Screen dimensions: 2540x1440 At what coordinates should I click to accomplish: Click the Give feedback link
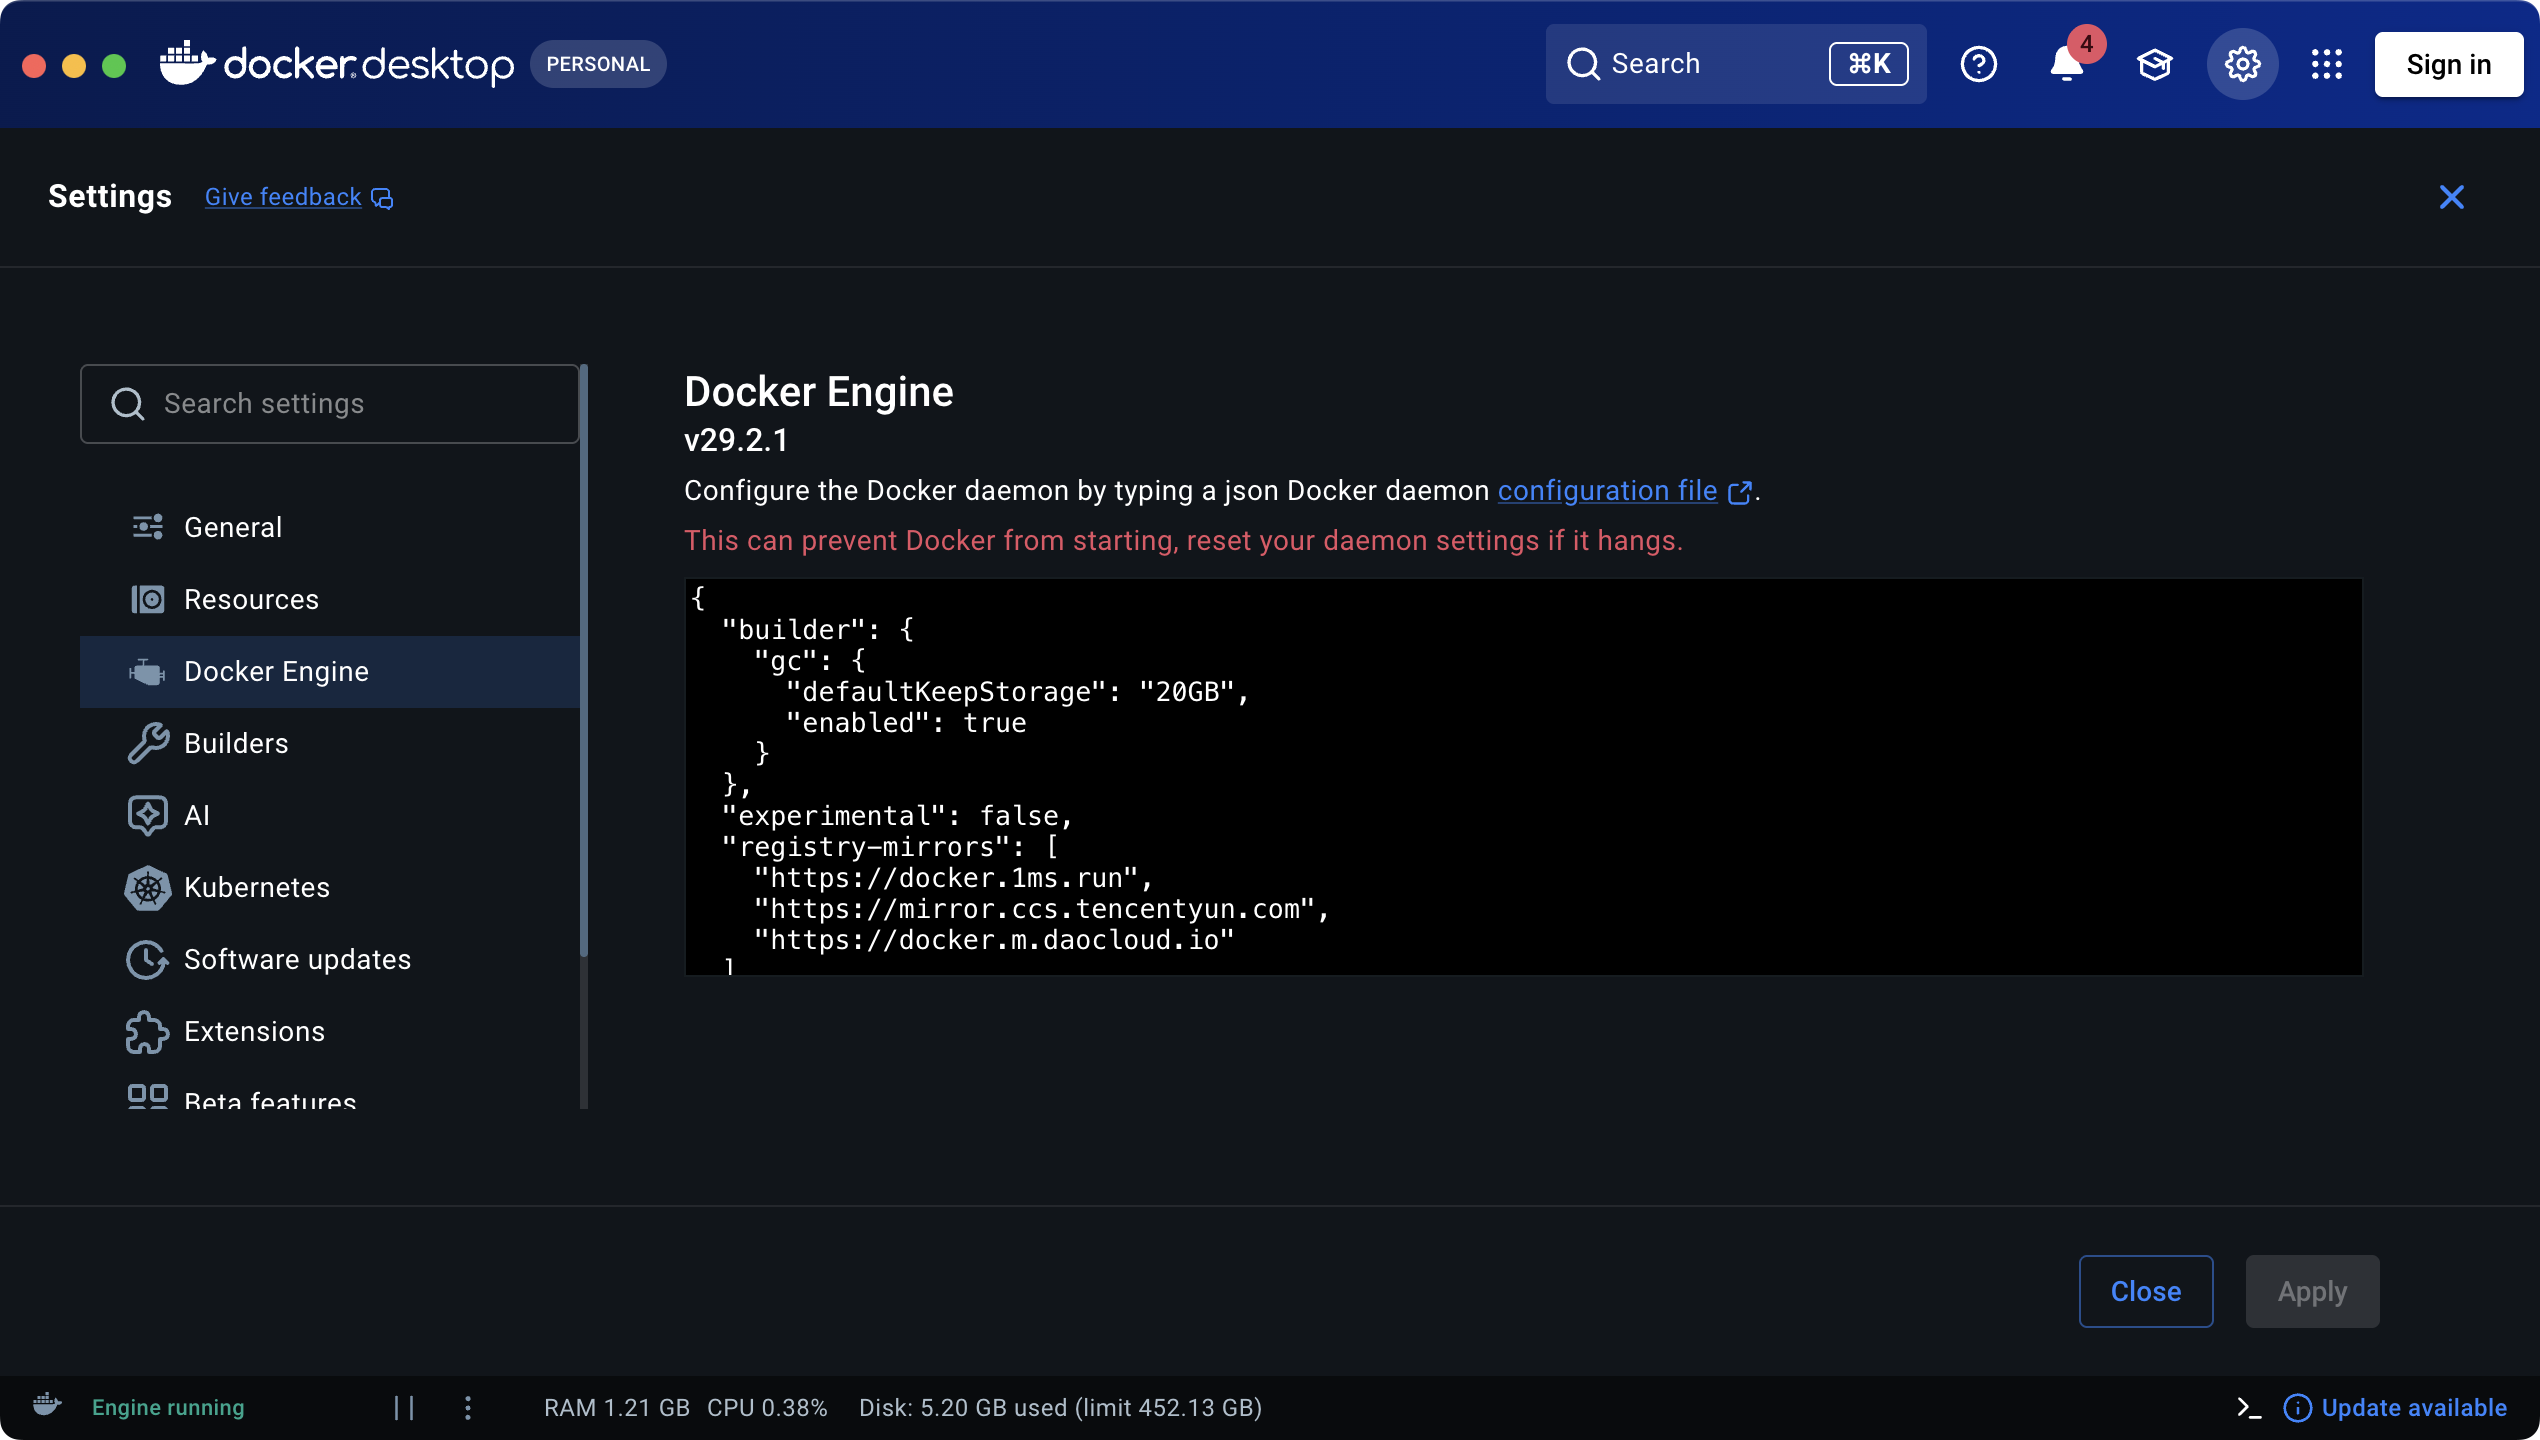pos(284,197)
